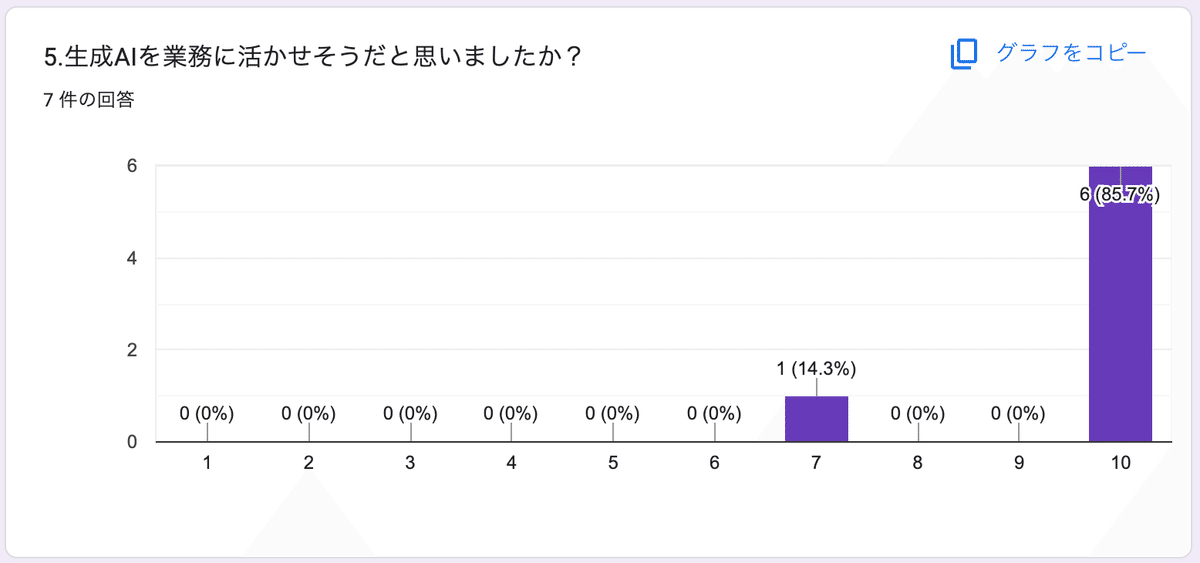The height and width of the screenshot is (563, 1200).
Task: Click y-axis label 2
Action: click(131, 350)
